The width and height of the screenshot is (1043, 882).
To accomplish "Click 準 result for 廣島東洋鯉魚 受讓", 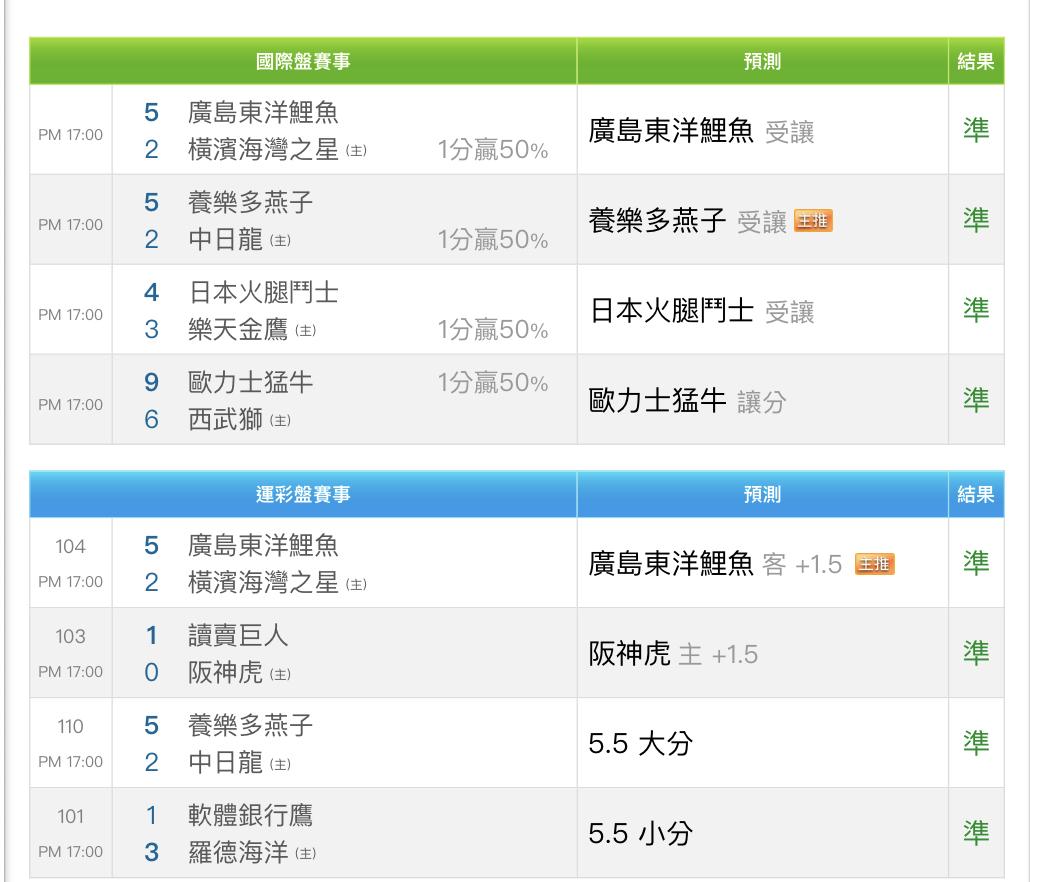I will click(x=976, y=130).
